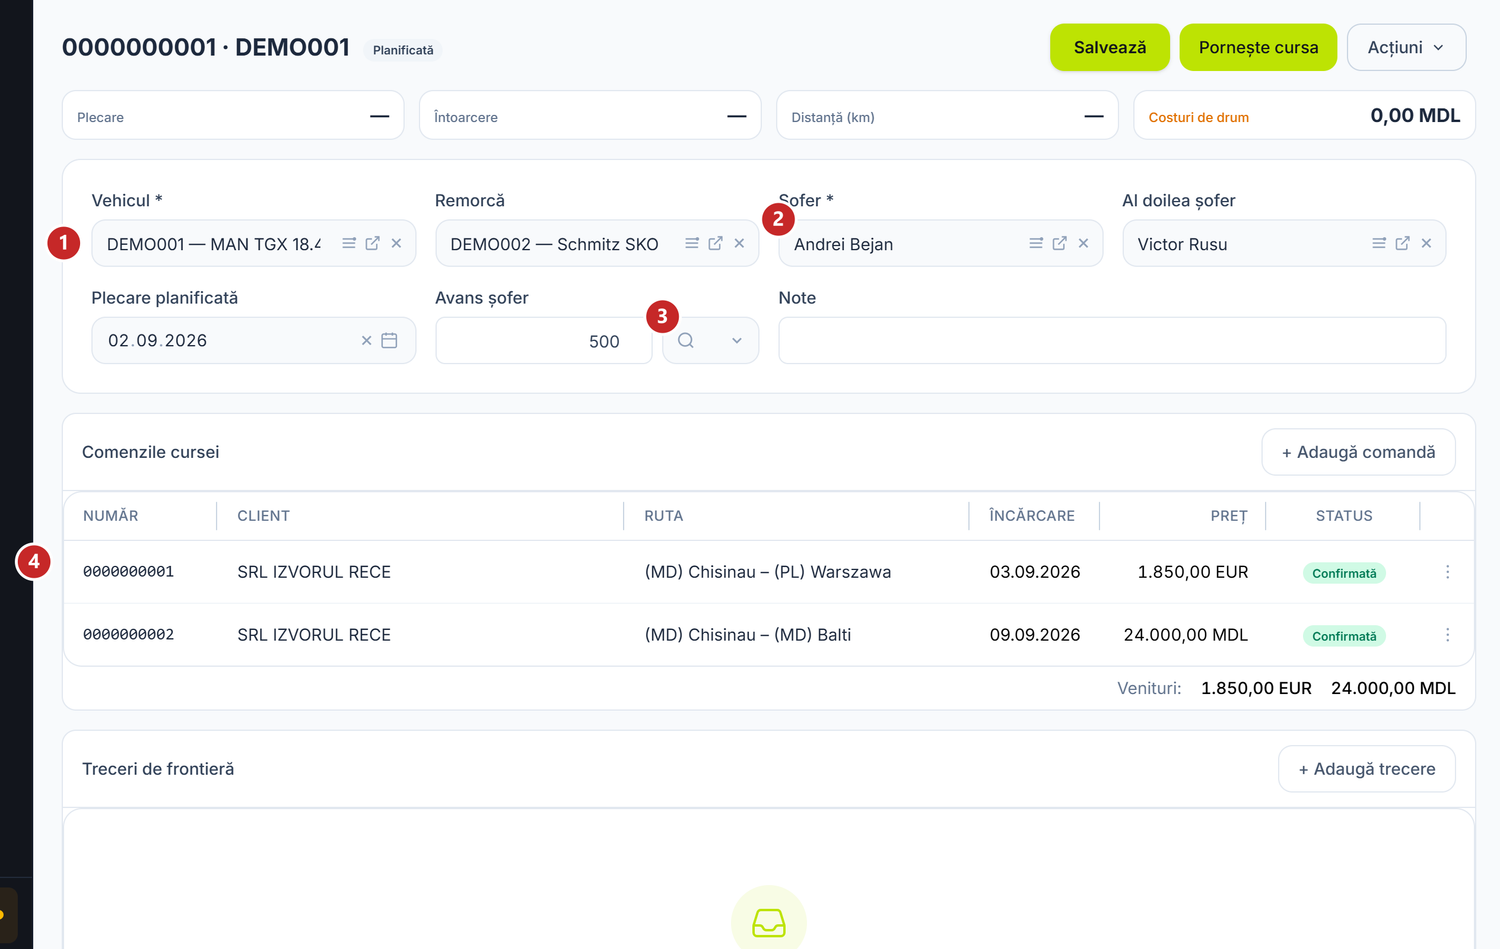1500x949 pixels.
Task: Open the Schmitz SKO trailer record link icon
Action: pos(716,243)
